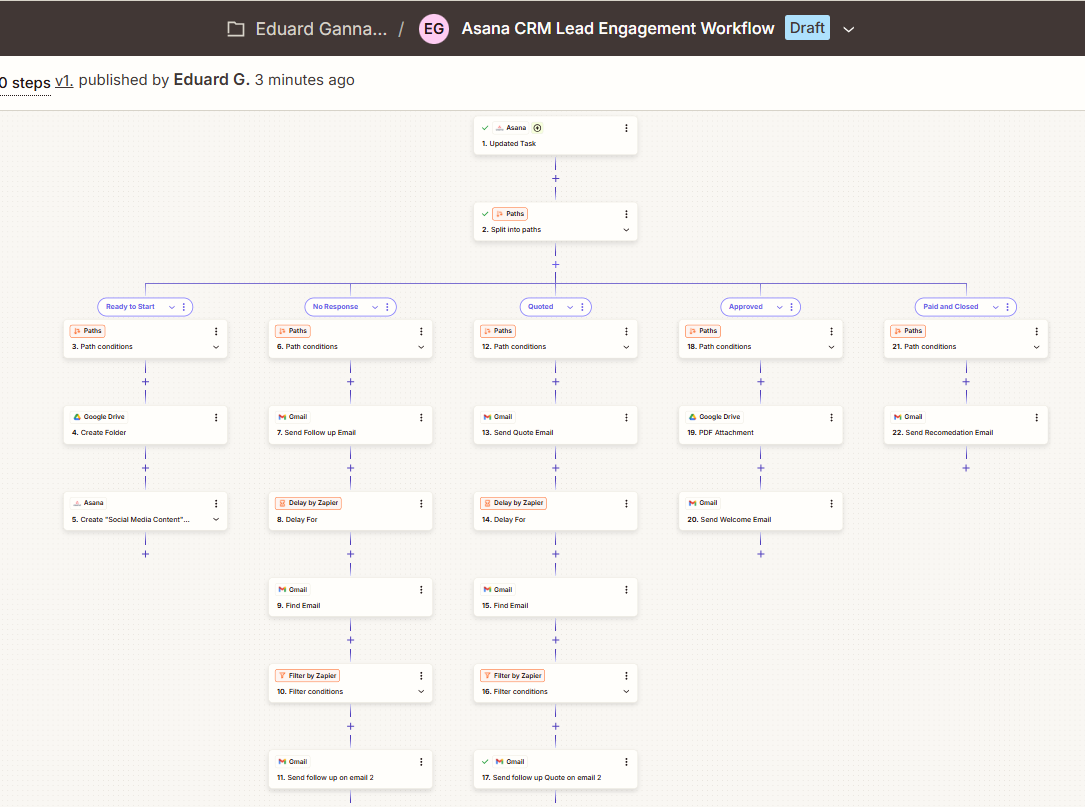1085x807 pixels.
Task: Open options menu for PDF Attachment step
Action: tap(831, 417)
